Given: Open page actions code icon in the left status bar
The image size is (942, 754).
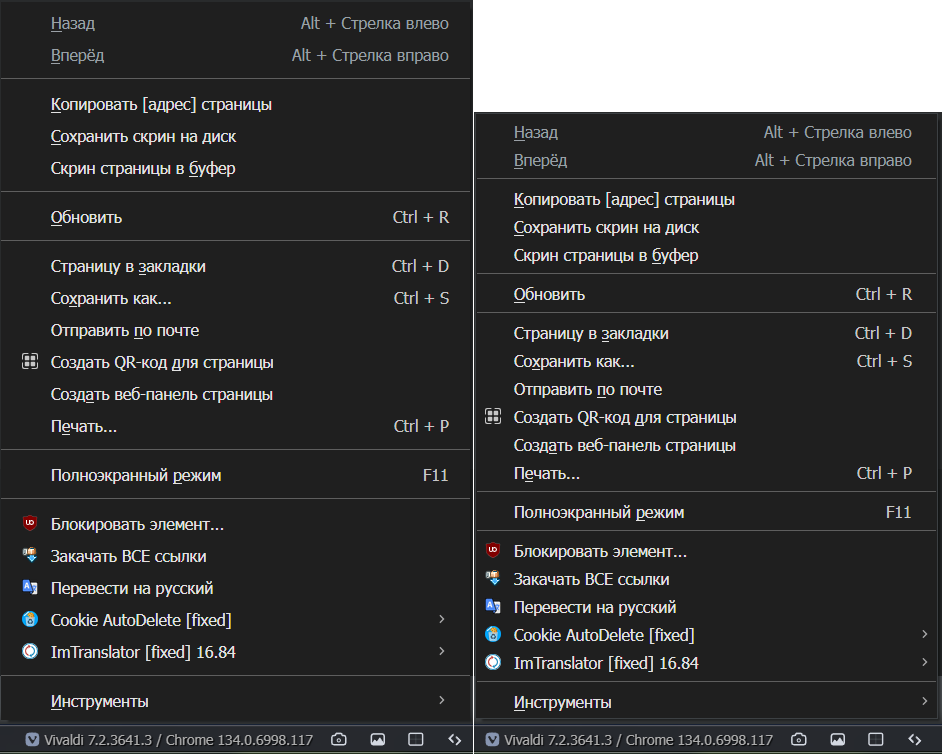Looking at the screenshot, I should [455, 740].
